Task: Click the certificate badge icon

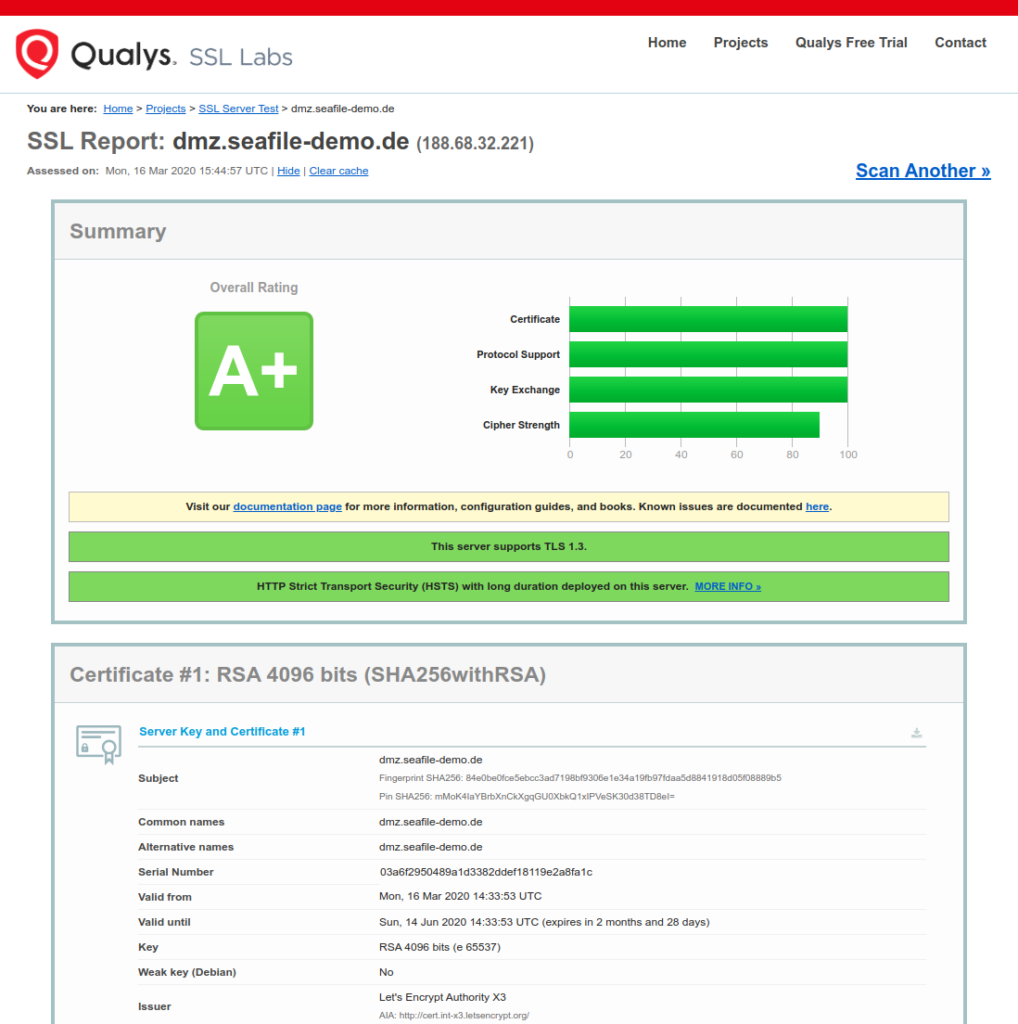Action: click(x=99, y=744)
